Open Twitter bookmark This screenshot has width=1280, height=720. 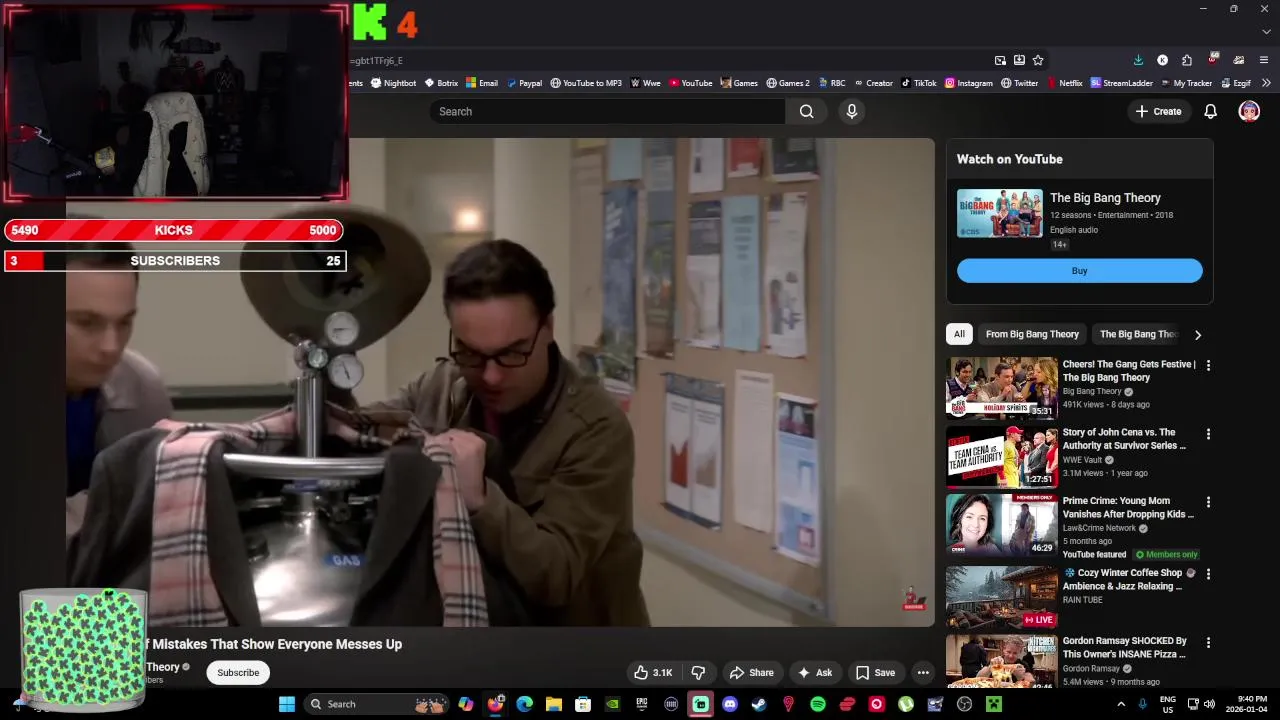coord(1020,83)
